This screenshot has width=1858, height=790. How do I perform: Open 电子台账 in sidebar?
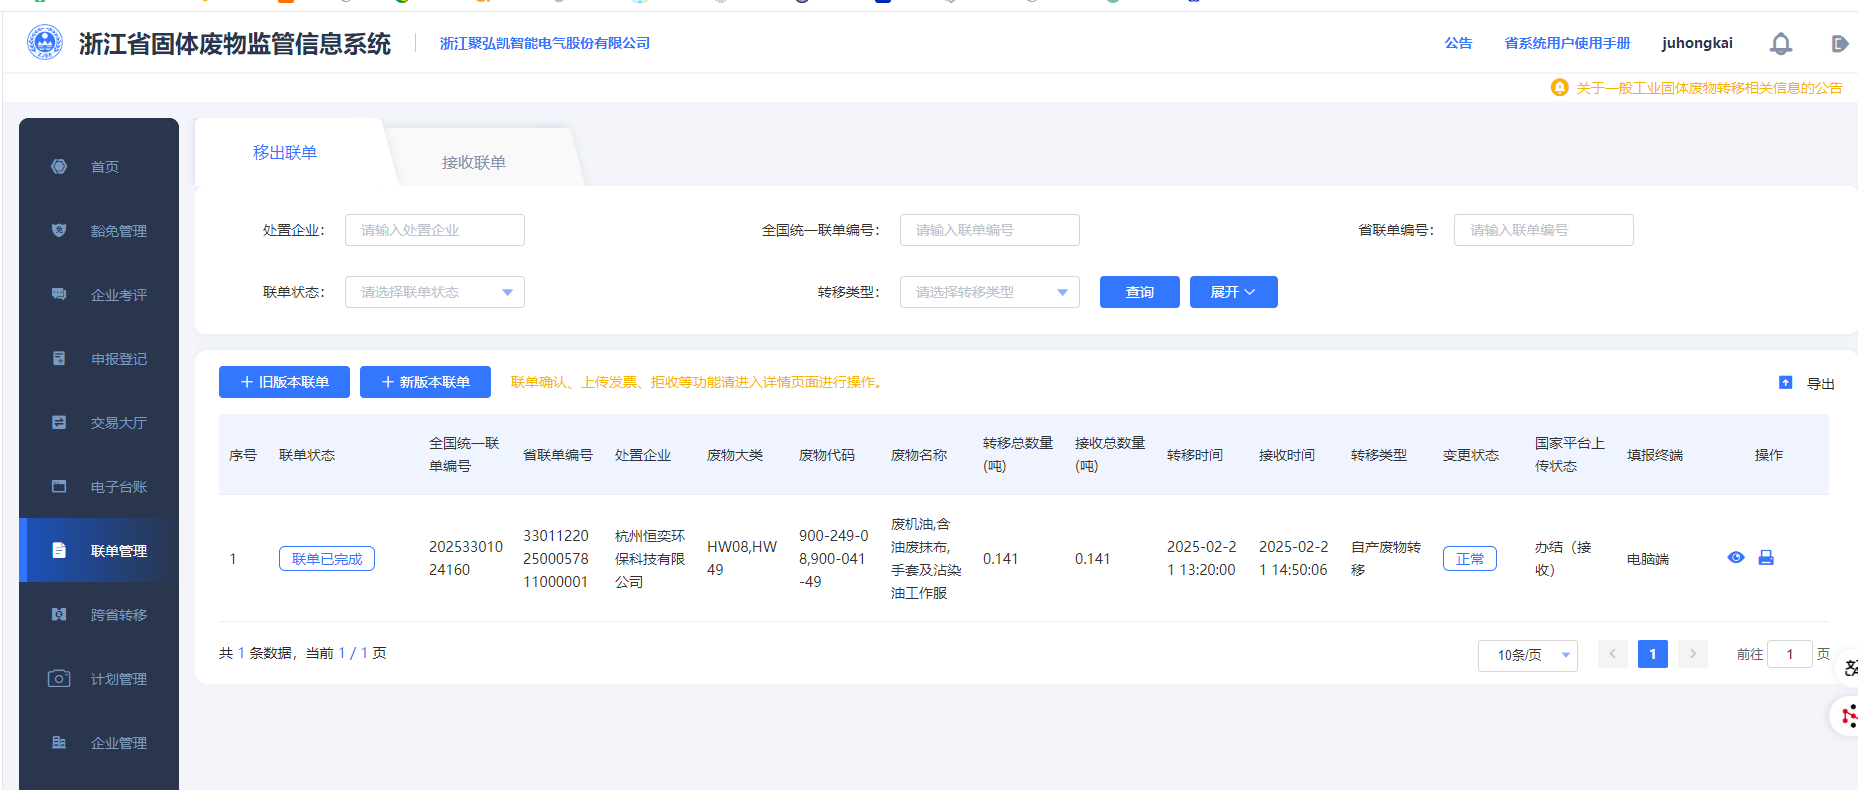pos(118,487)
